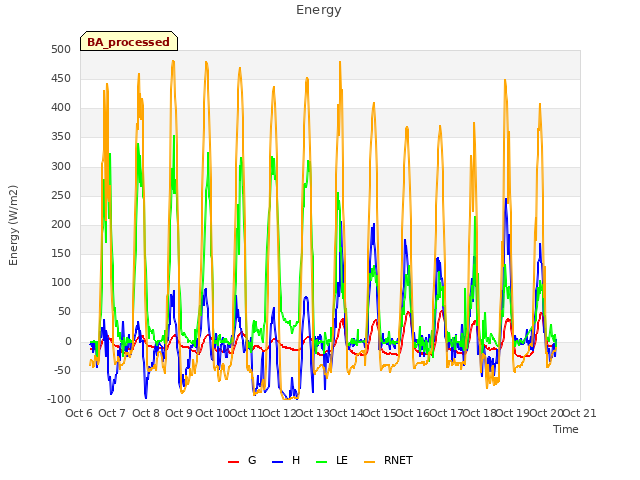Click the Oct 12 x-axis tick label
The height and width of the screenshot is (480, 640).
coord(279,413)
